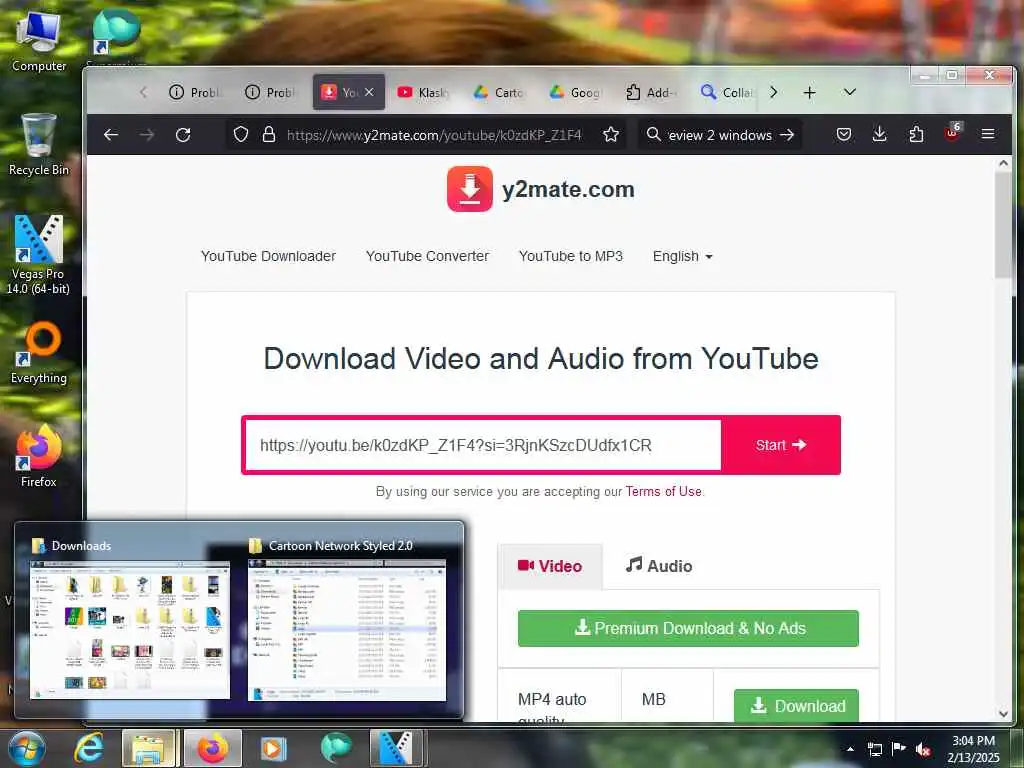Open a new tab with plus button
Viewport: 1024px width, 768px height.
(809, 93)
